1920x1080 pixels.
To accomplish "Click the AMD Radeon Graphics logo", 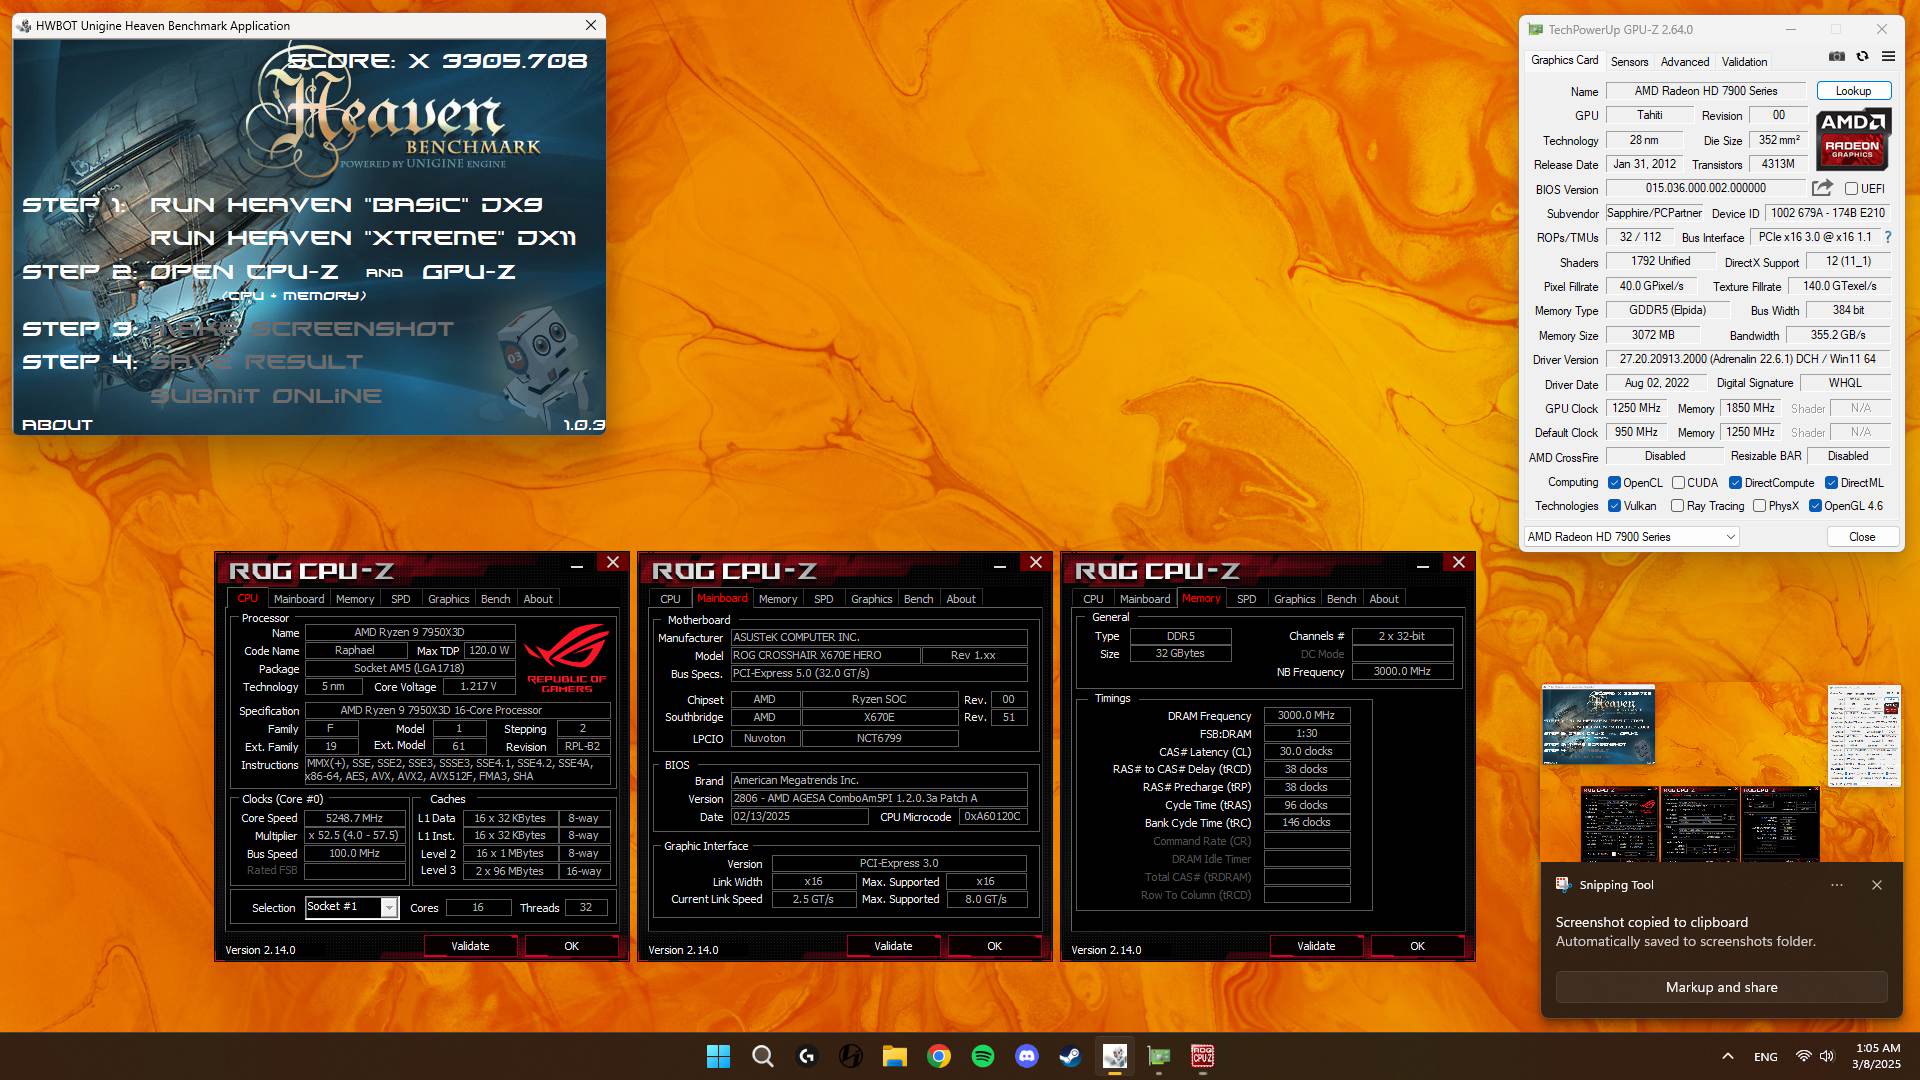I will coord(1853,138).
